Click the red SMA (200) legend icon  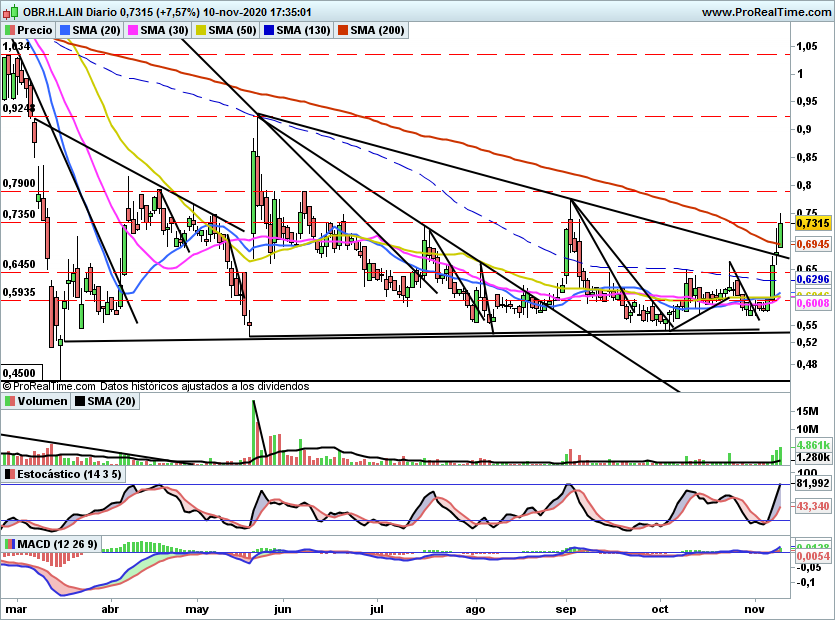[x=343, y=30]
